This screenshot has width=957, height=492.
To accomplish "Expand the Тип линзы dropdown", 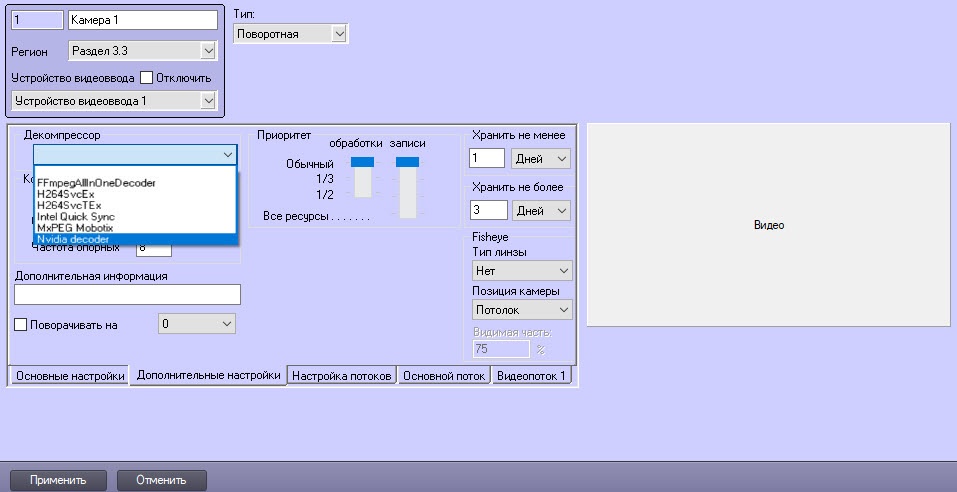I will [522, 270].
